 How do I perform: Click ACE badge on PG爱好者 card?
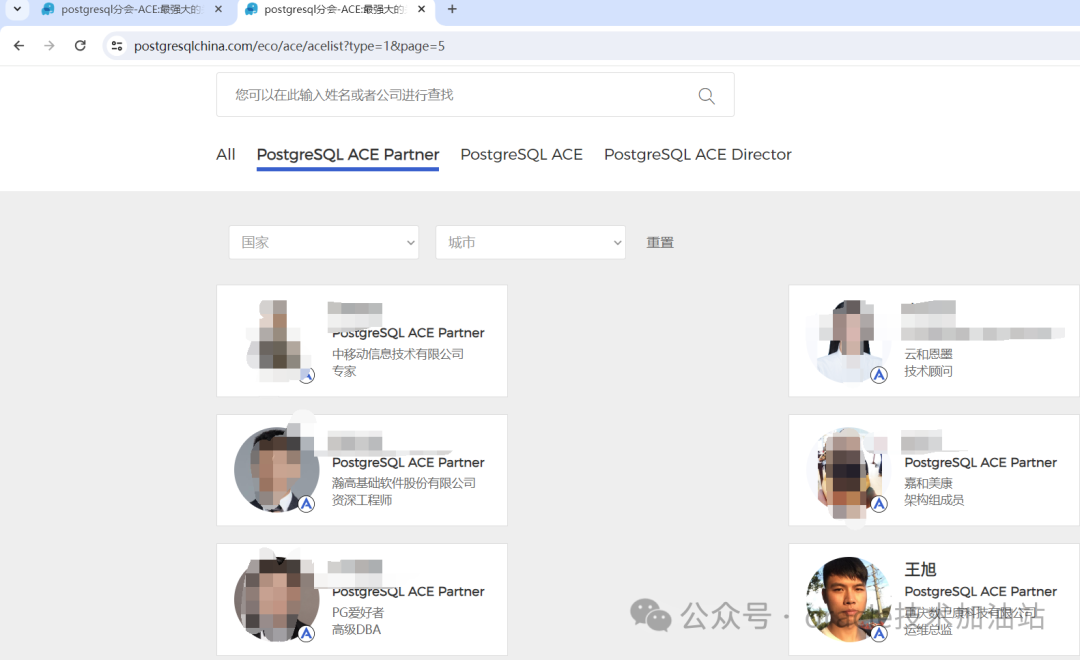[x=307, y=633]
